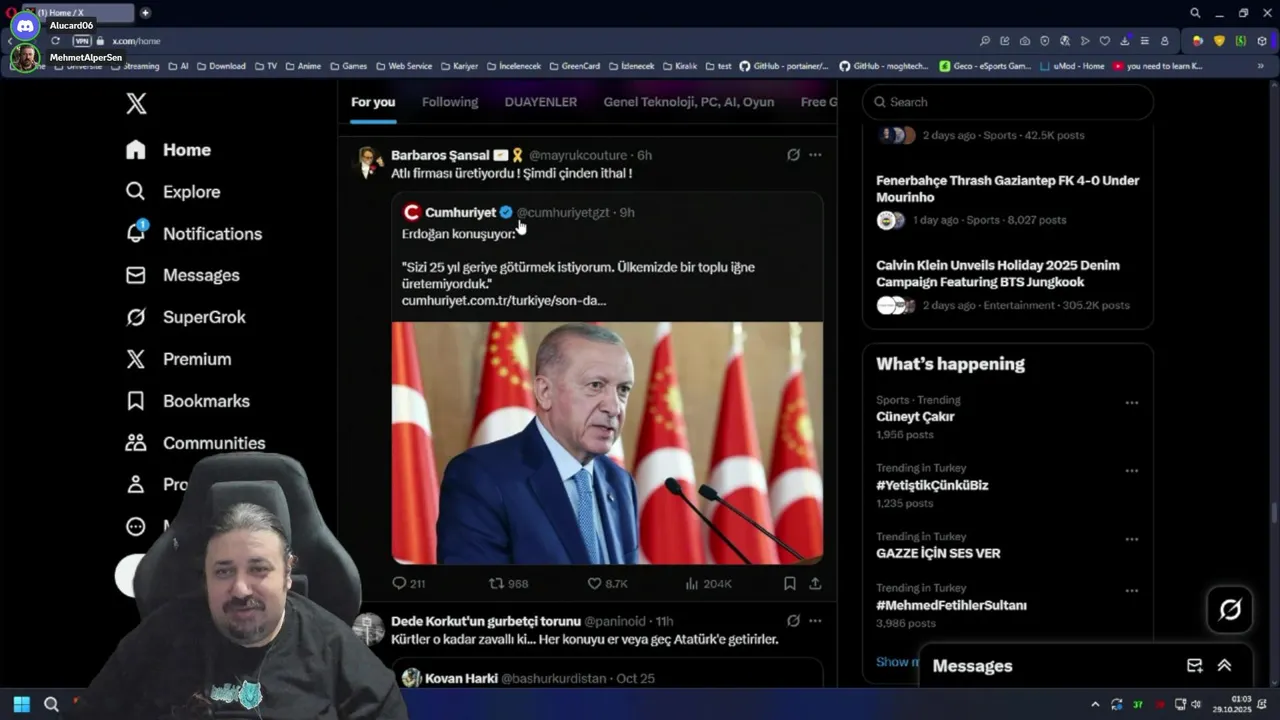This screenshot has height=720, width=1280.
Task: Open the Erdoğan photo in quoted post
Action: point(607,443)
